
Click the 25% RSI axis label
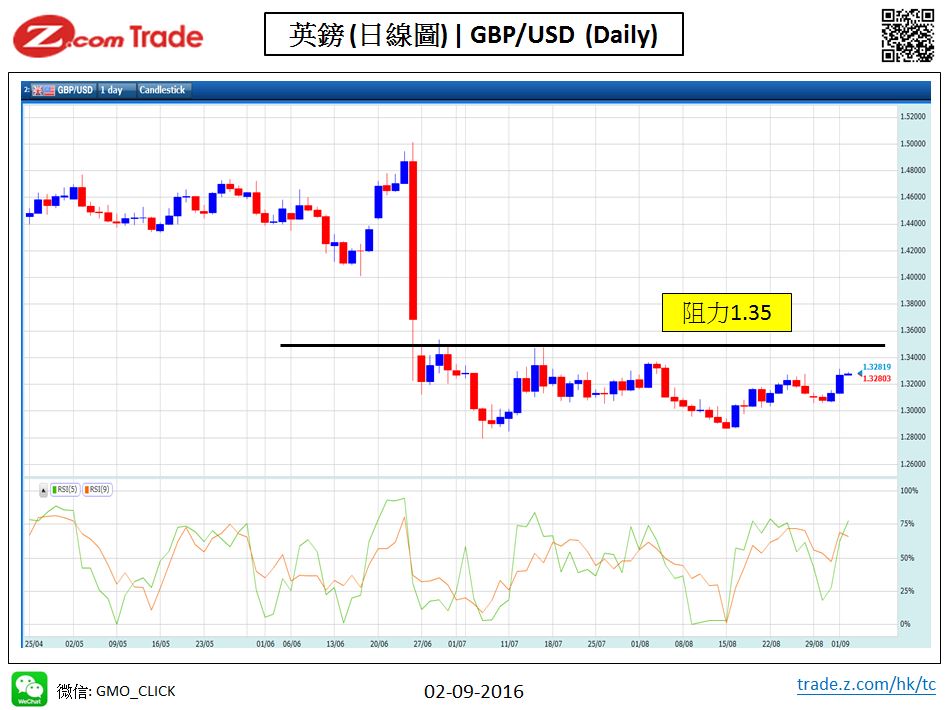[x=907, y=591]
